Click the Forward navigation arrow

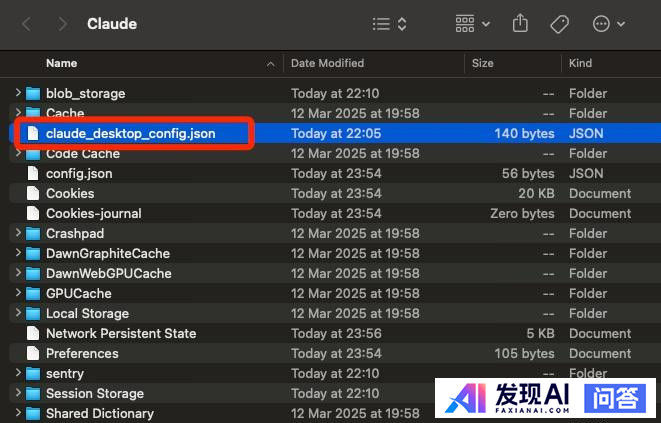[62, 23]
